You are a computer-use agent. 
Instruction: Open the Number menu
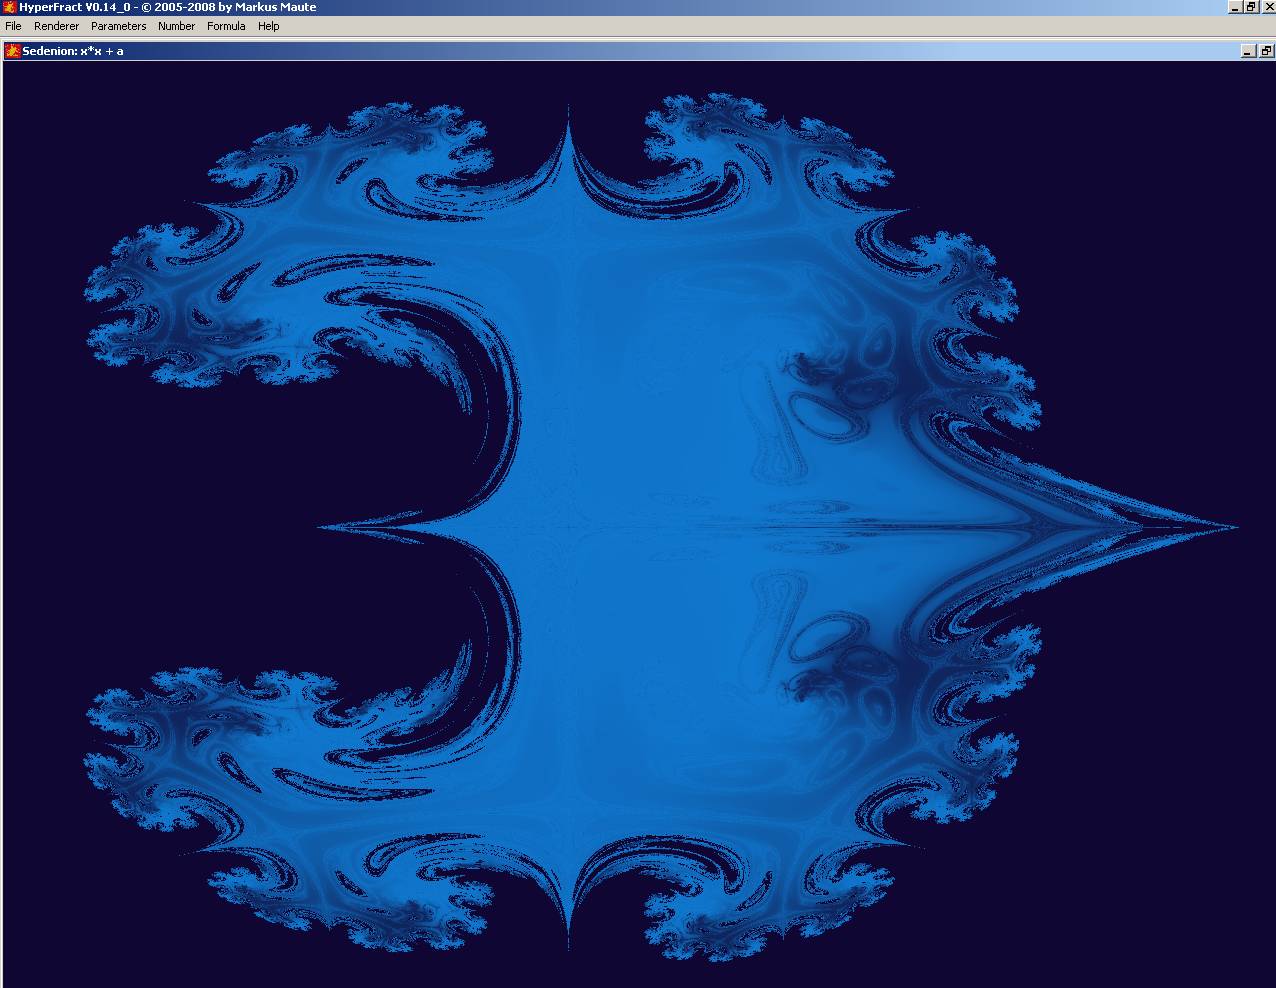tap(176, 26)
